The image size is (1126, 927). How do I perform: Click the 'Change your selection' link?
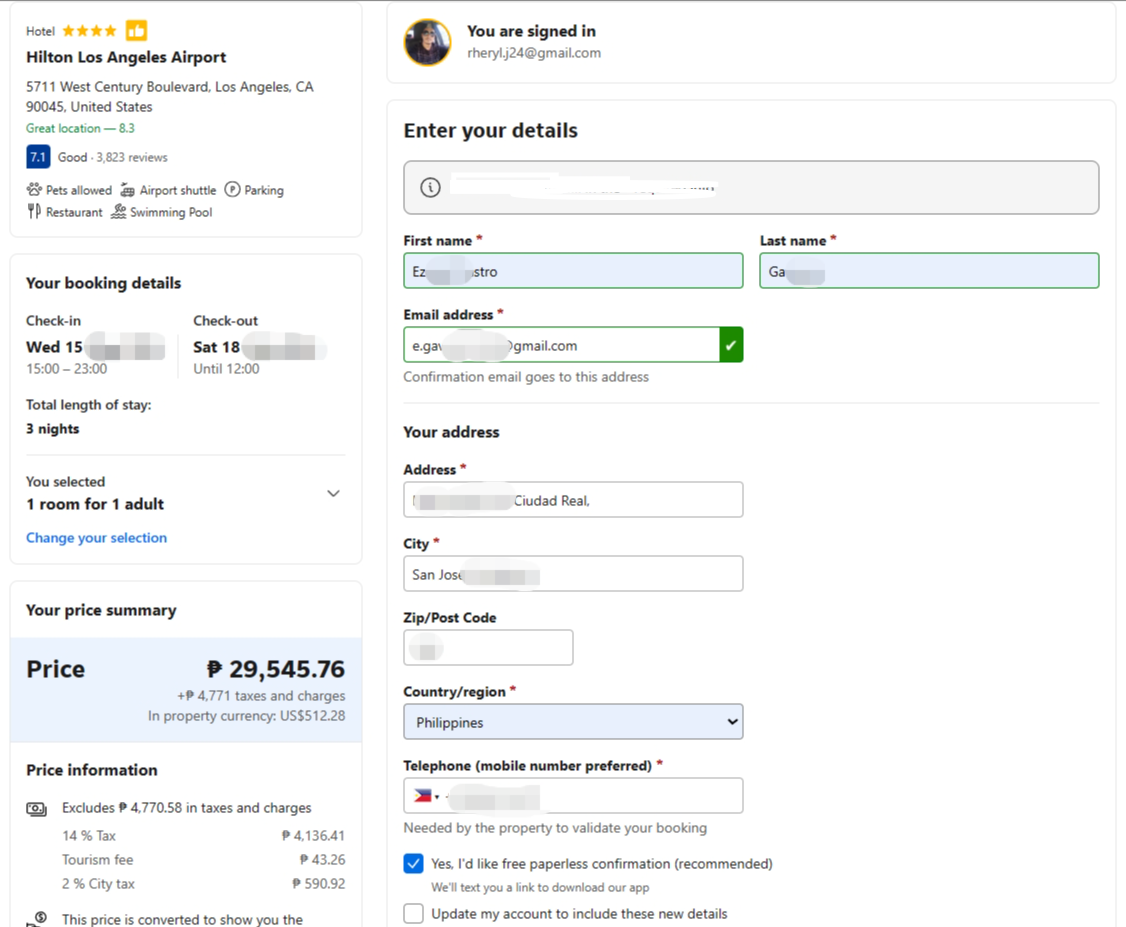(x=96, y=538)
